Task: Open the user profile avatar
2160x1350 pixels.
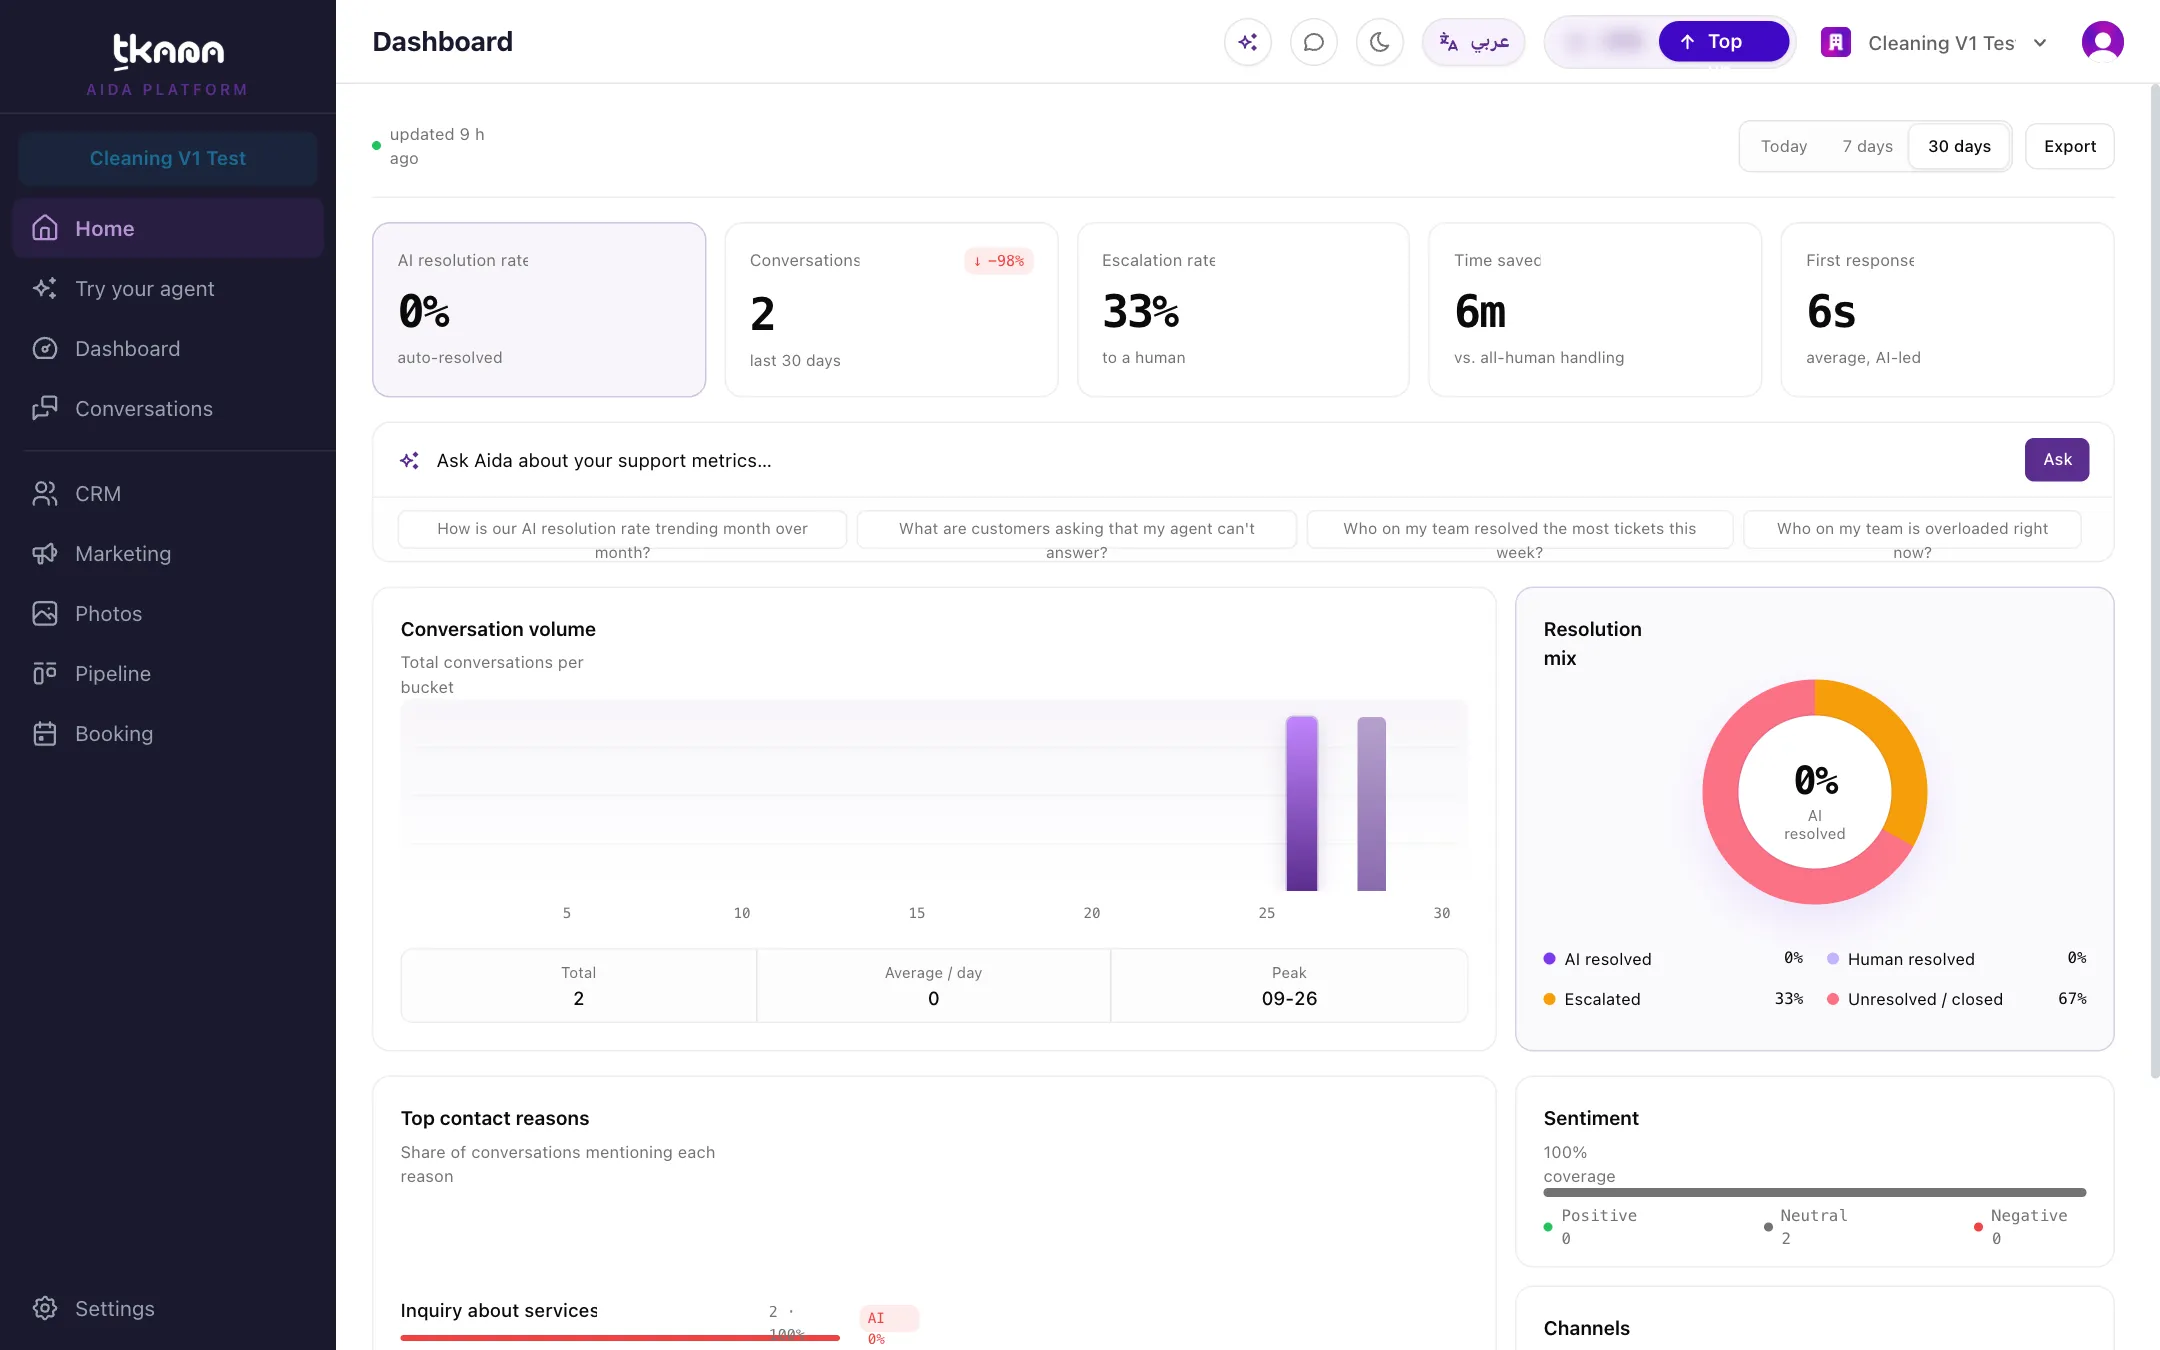Action: click(2102, 42)
